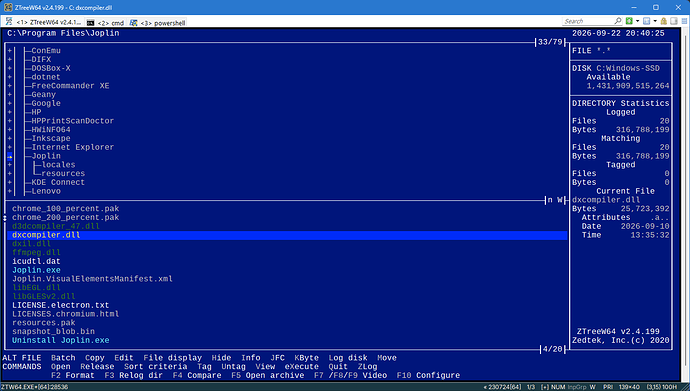Expand the plus beside KDE Connect

pyautogui.click(x=10, y=182)
